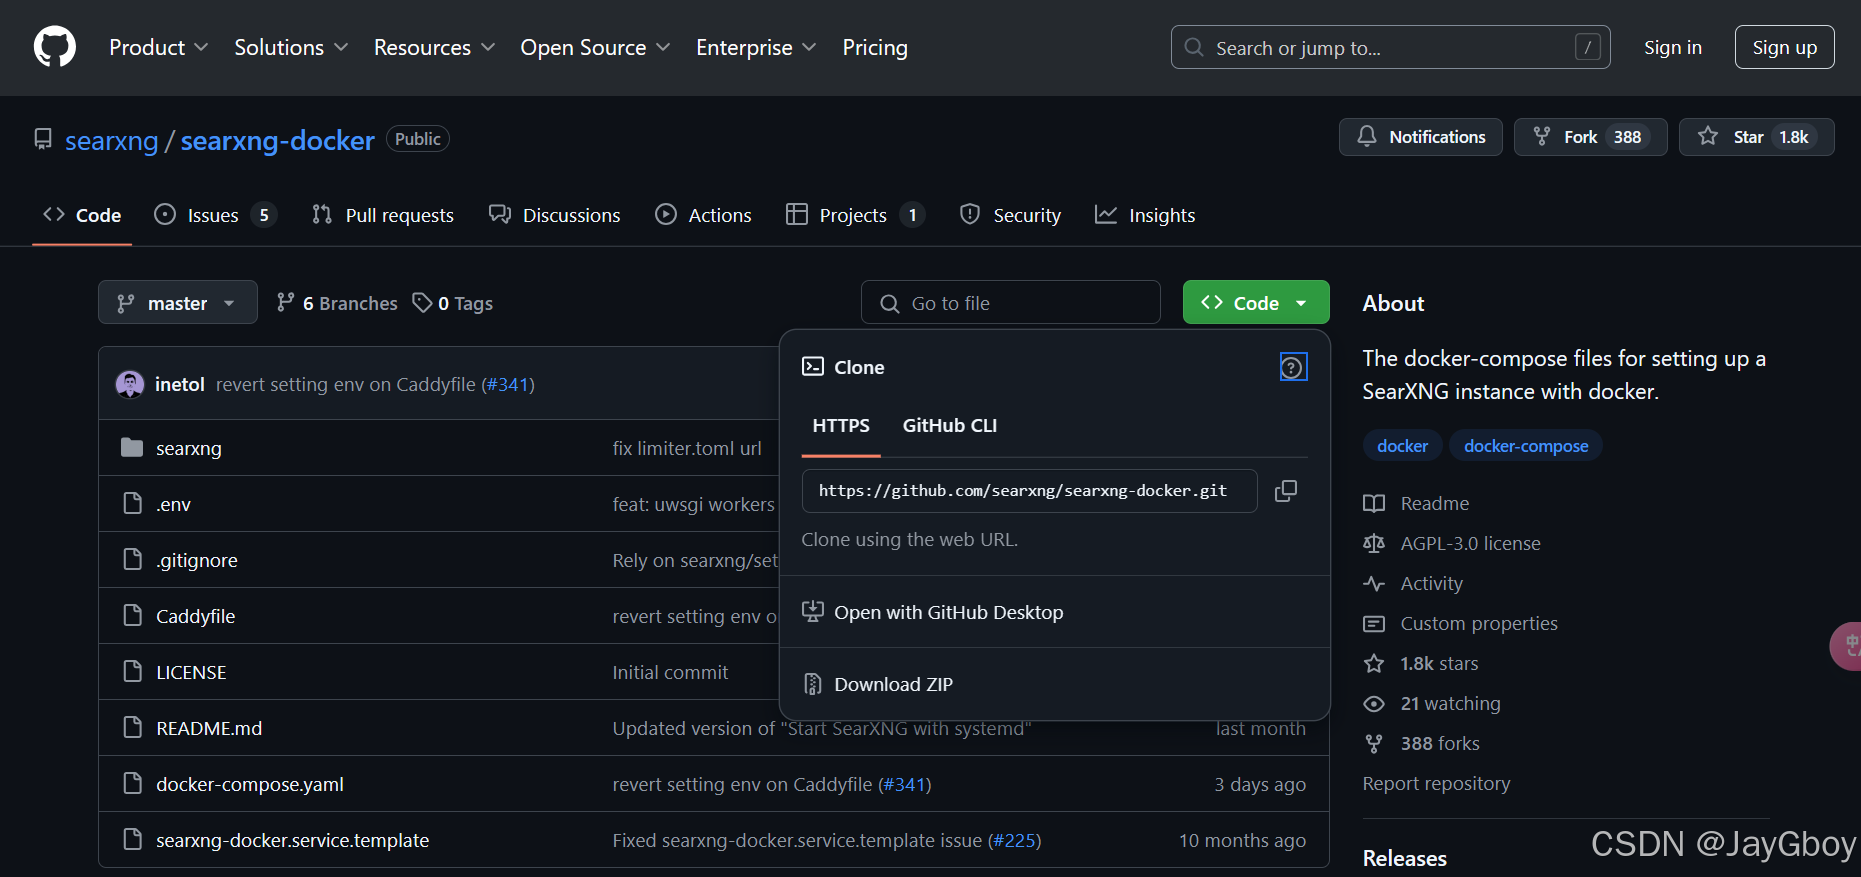Open the searxng owner link
Screen dimensions: 1861x877
pos(112,140)
